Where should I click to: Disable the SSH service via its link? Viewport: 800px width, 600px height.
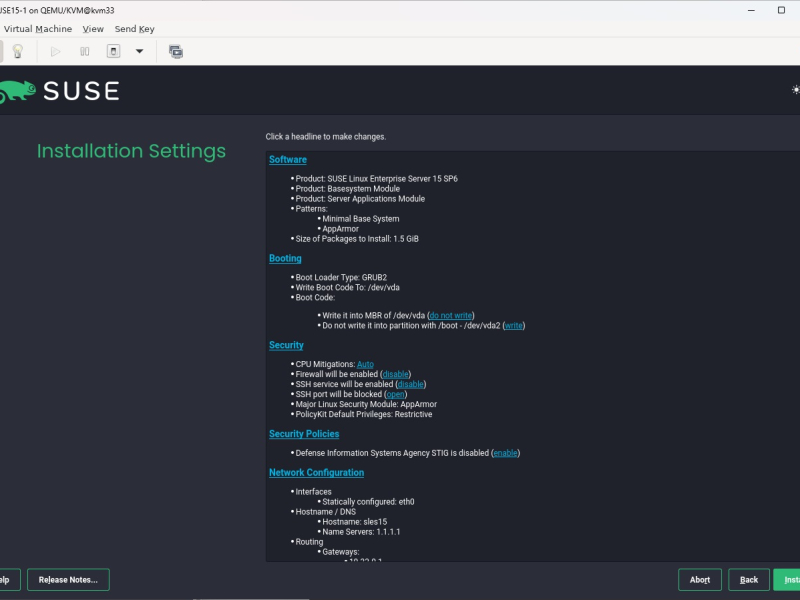click(411, 384)
